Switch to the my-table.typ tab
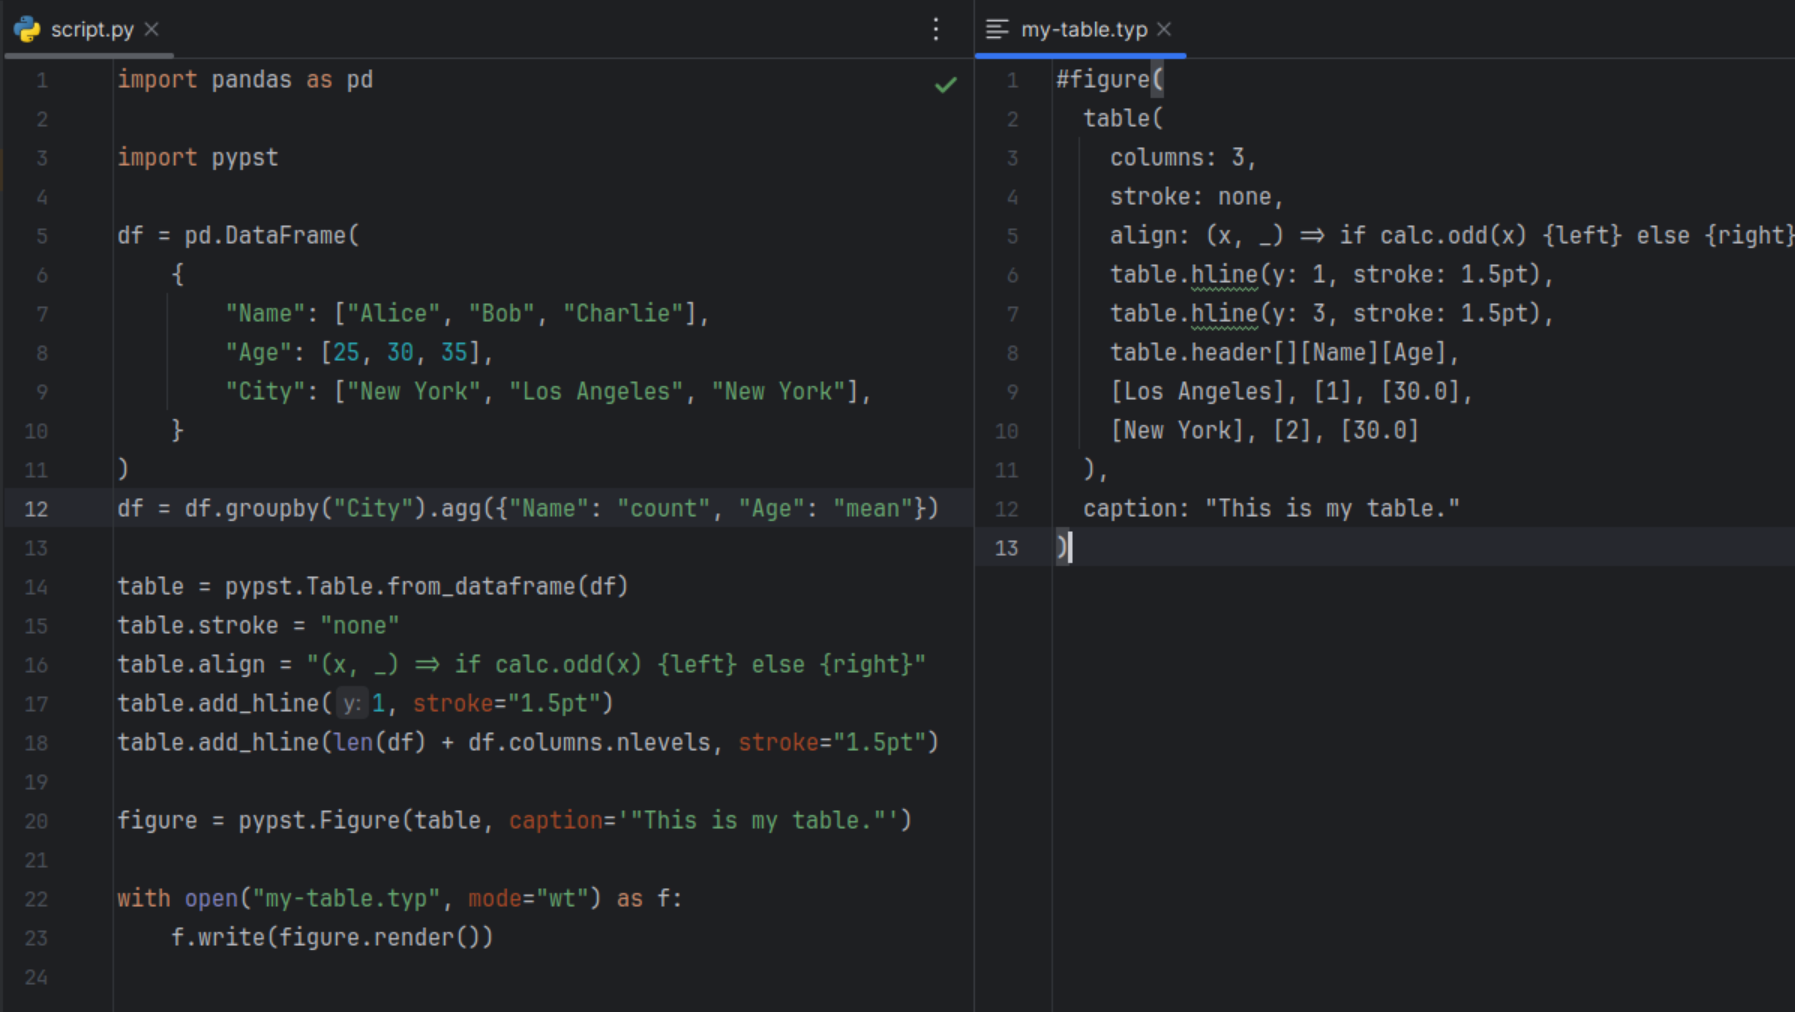The height and width of the screenshot is (1012, 1795). (x=1084, y=29)
